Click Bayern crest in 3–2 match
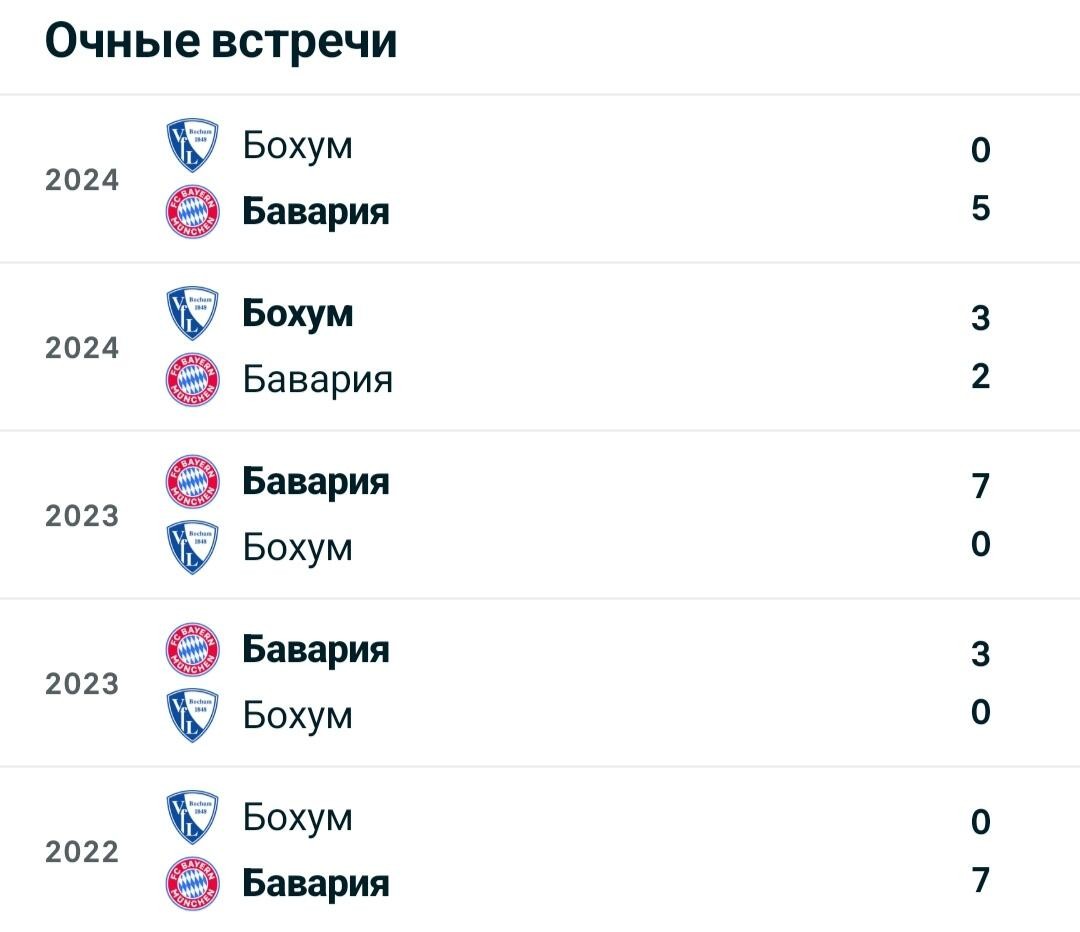This screenshot has width=1080, height=932. point(193,380)
